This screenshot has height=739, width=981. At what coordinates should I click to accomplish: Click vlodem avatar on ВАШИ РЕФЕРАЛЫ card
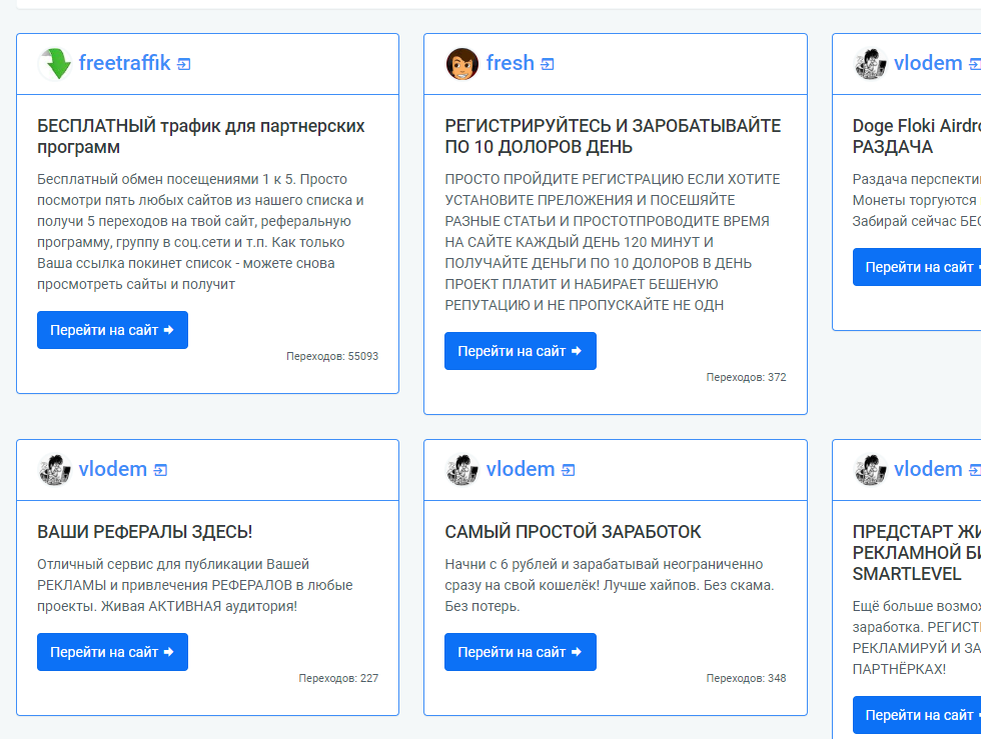[x=54, y=470]
